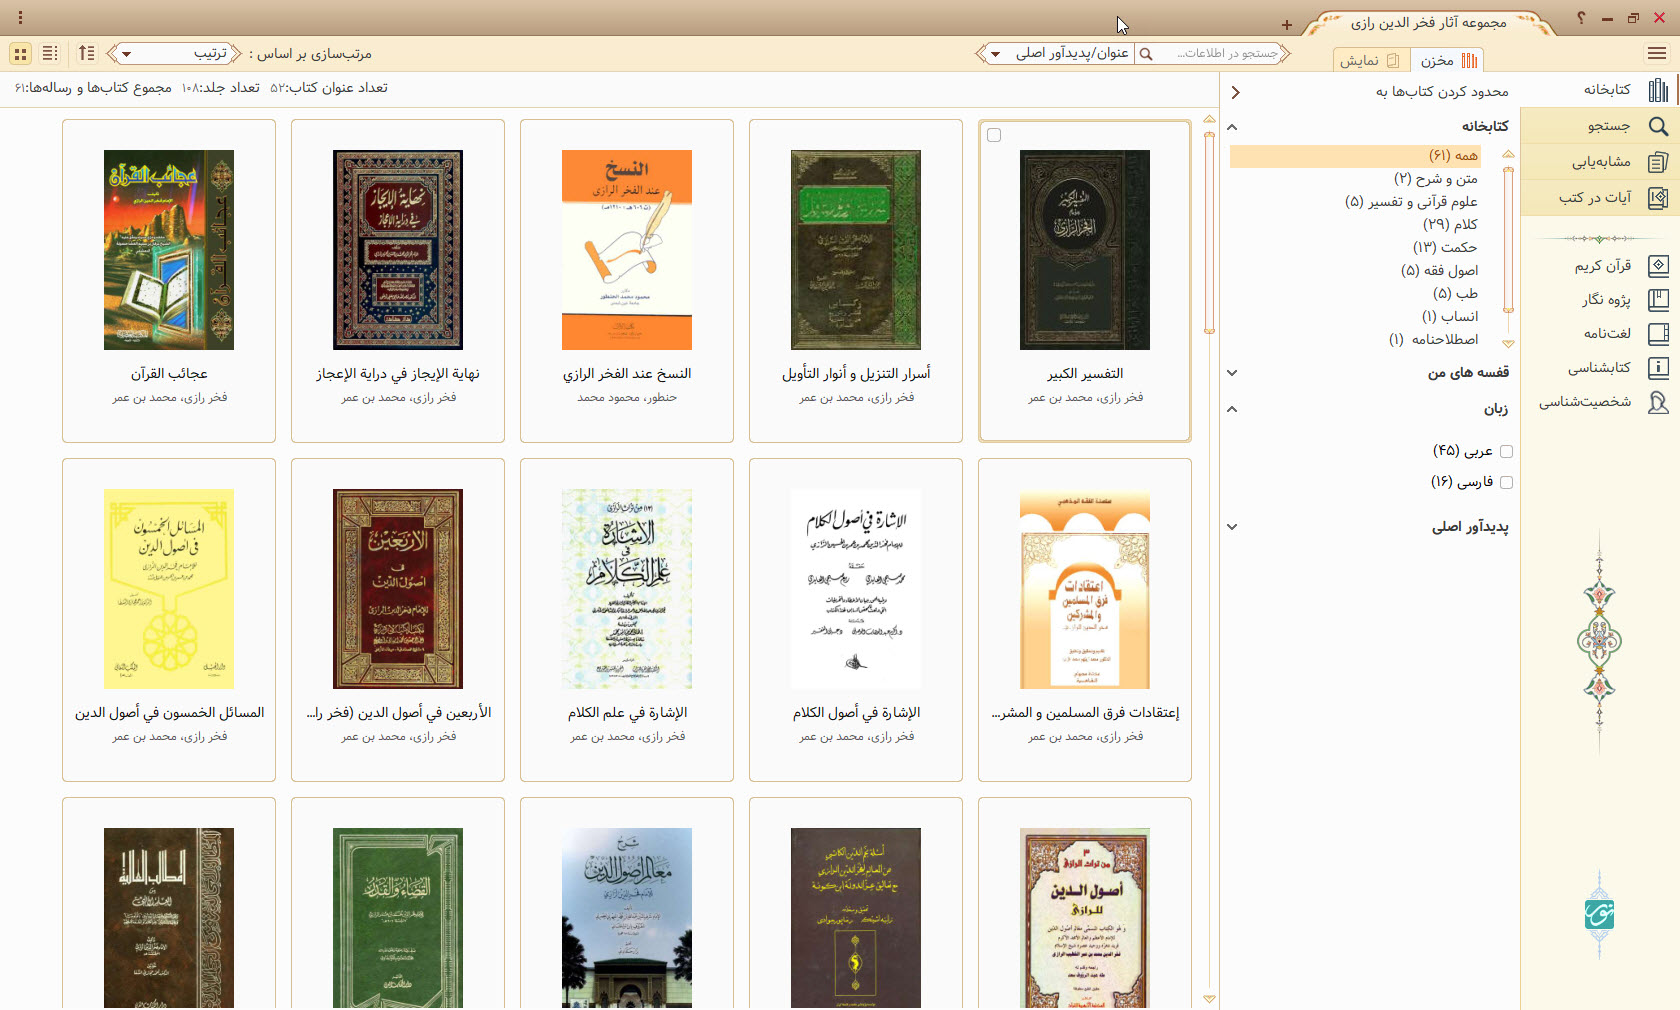Enable the عربی language filter
1680x1010 pixels.
[1506, 452]
